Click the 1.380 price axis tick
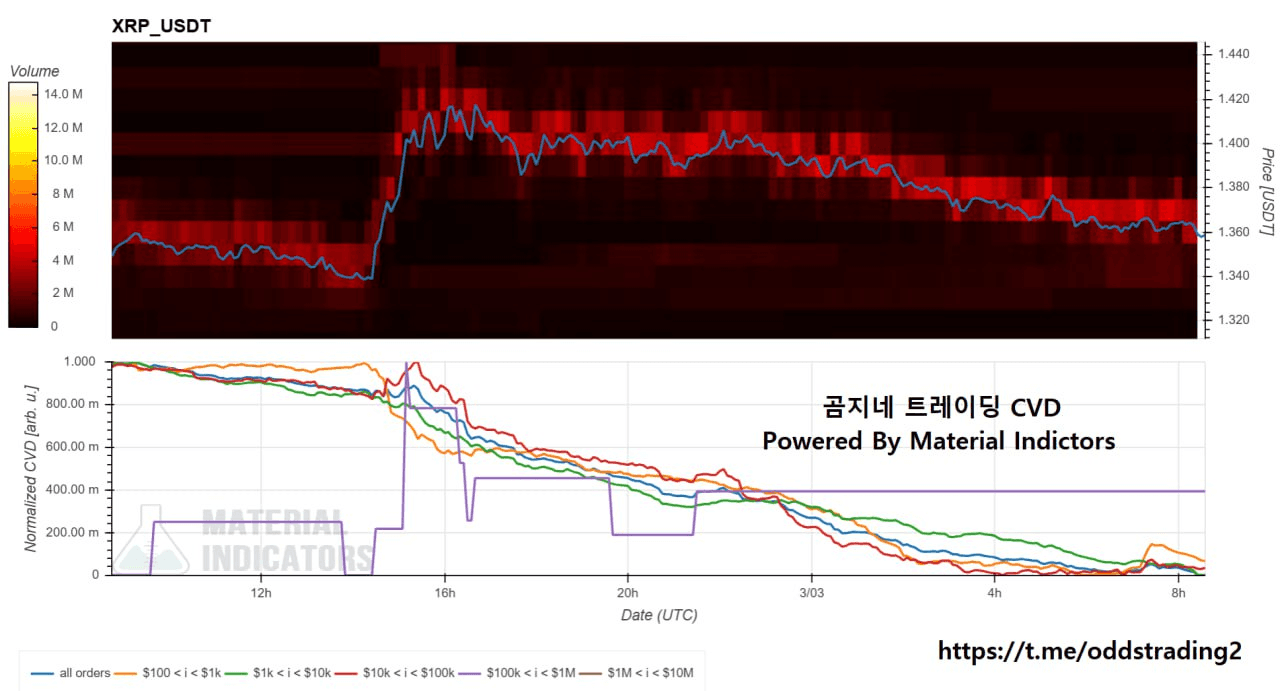Screen dimensions: 1280x691 [1235, 187]
